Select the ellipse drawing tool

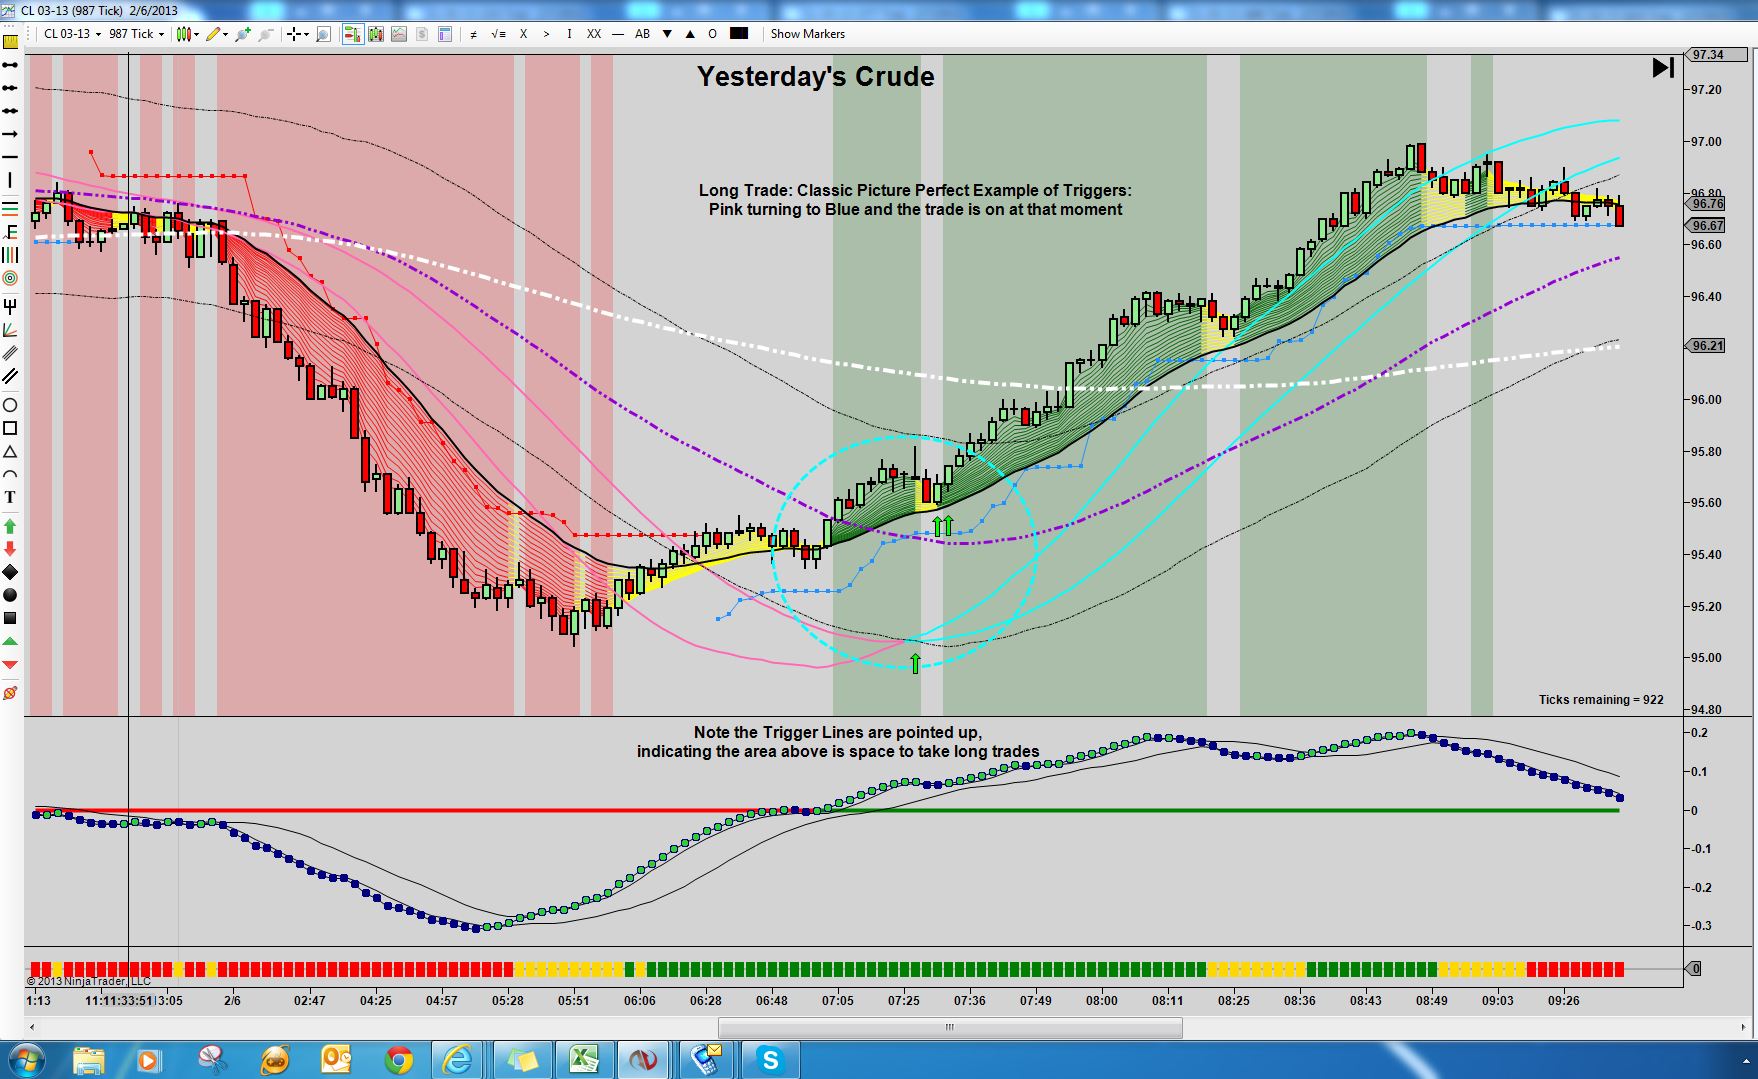[x=10, y=405]
